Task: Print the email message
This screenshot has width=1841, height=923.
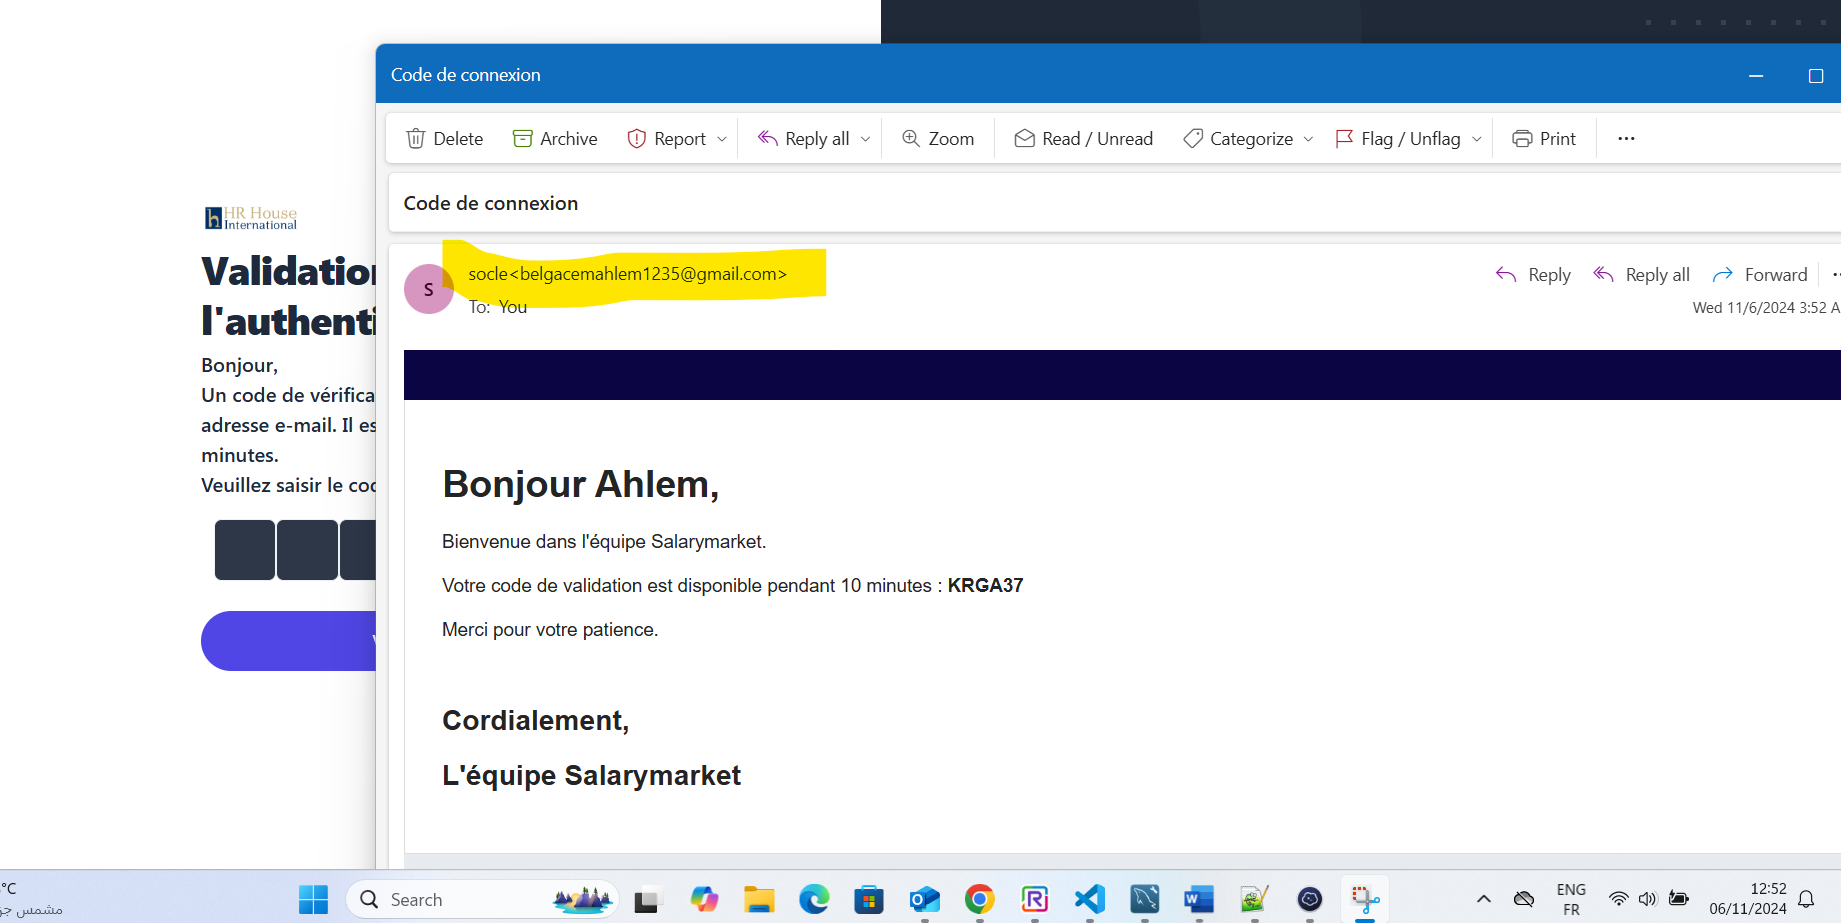Action: coord(1544,139)
